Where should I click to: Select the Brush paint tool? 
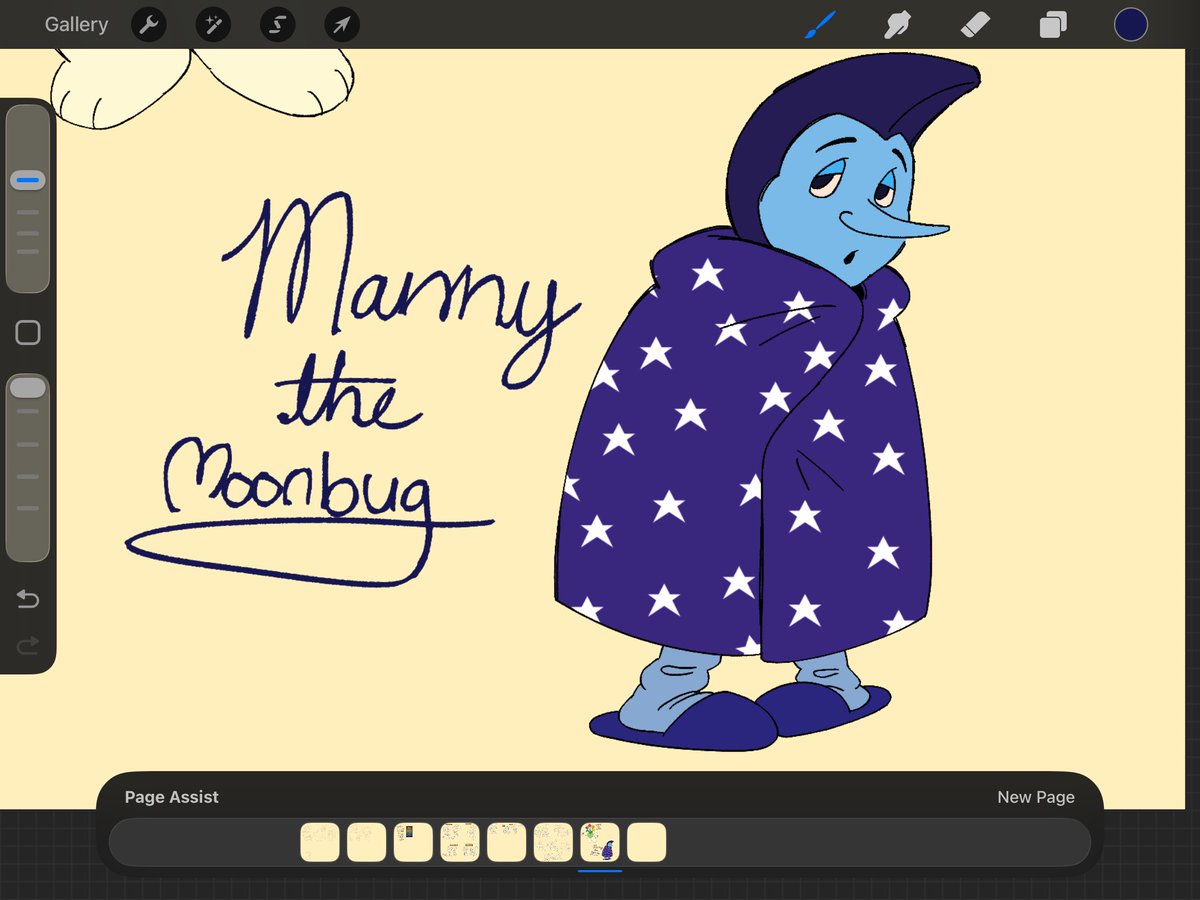(820, 25)
